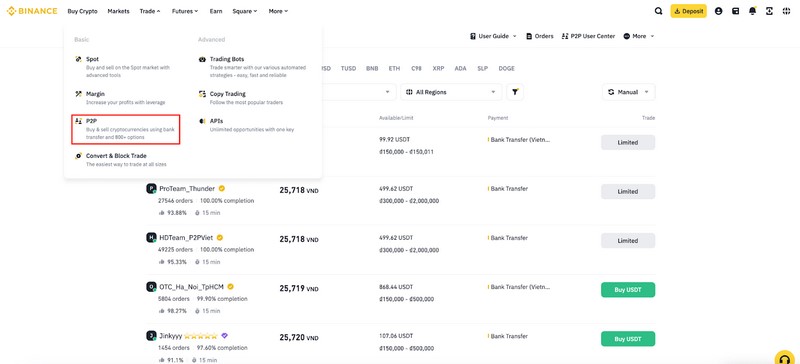Click the 25,720 VND price
This screenshot has height=364, width=800.
[x=299, y=337]
